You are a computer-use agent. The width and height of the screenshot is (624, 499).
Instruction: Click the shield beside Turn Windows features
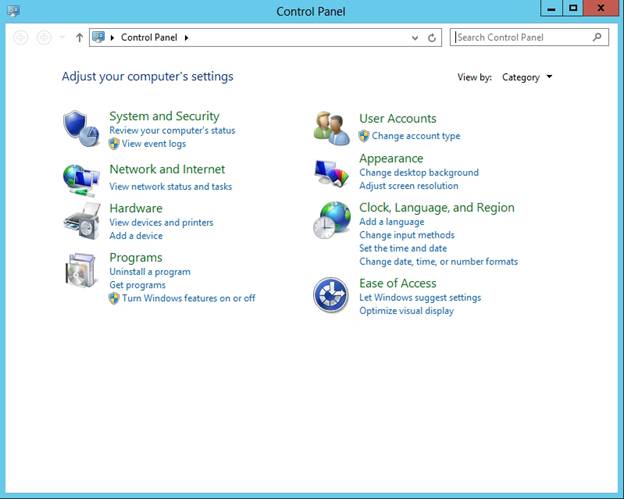[114, 298]
